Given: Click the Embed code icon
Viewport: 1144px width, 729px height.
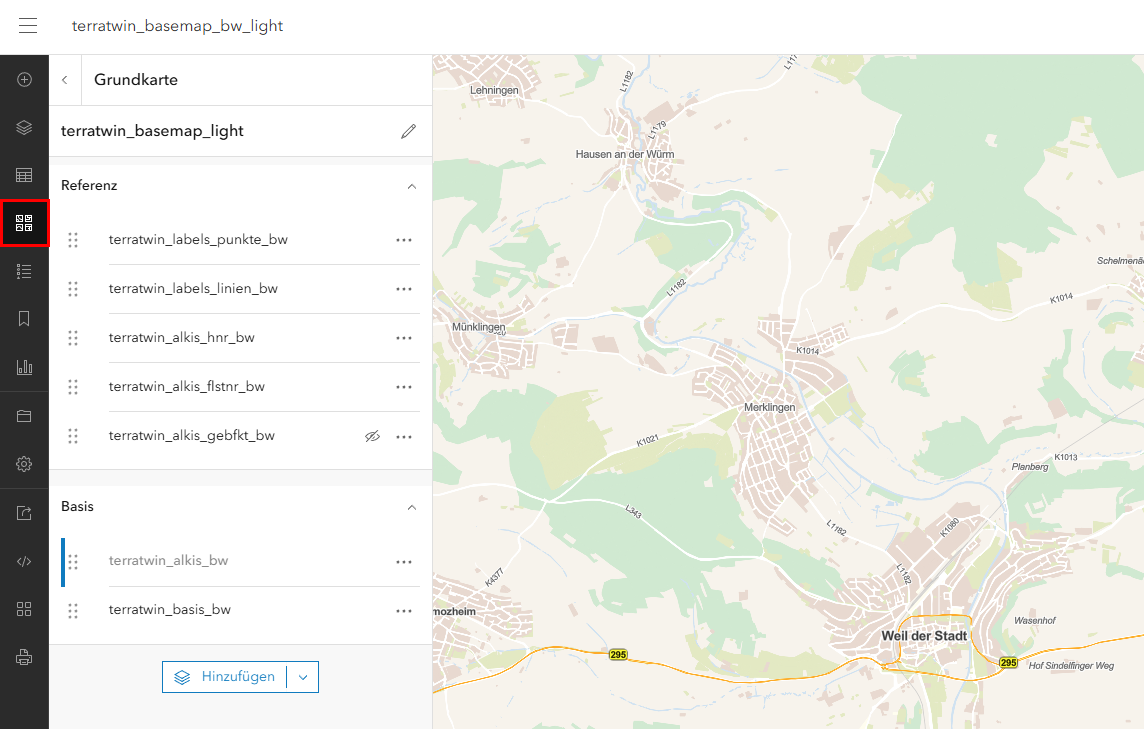Looking at the screenshot, I should pos(25,560).
